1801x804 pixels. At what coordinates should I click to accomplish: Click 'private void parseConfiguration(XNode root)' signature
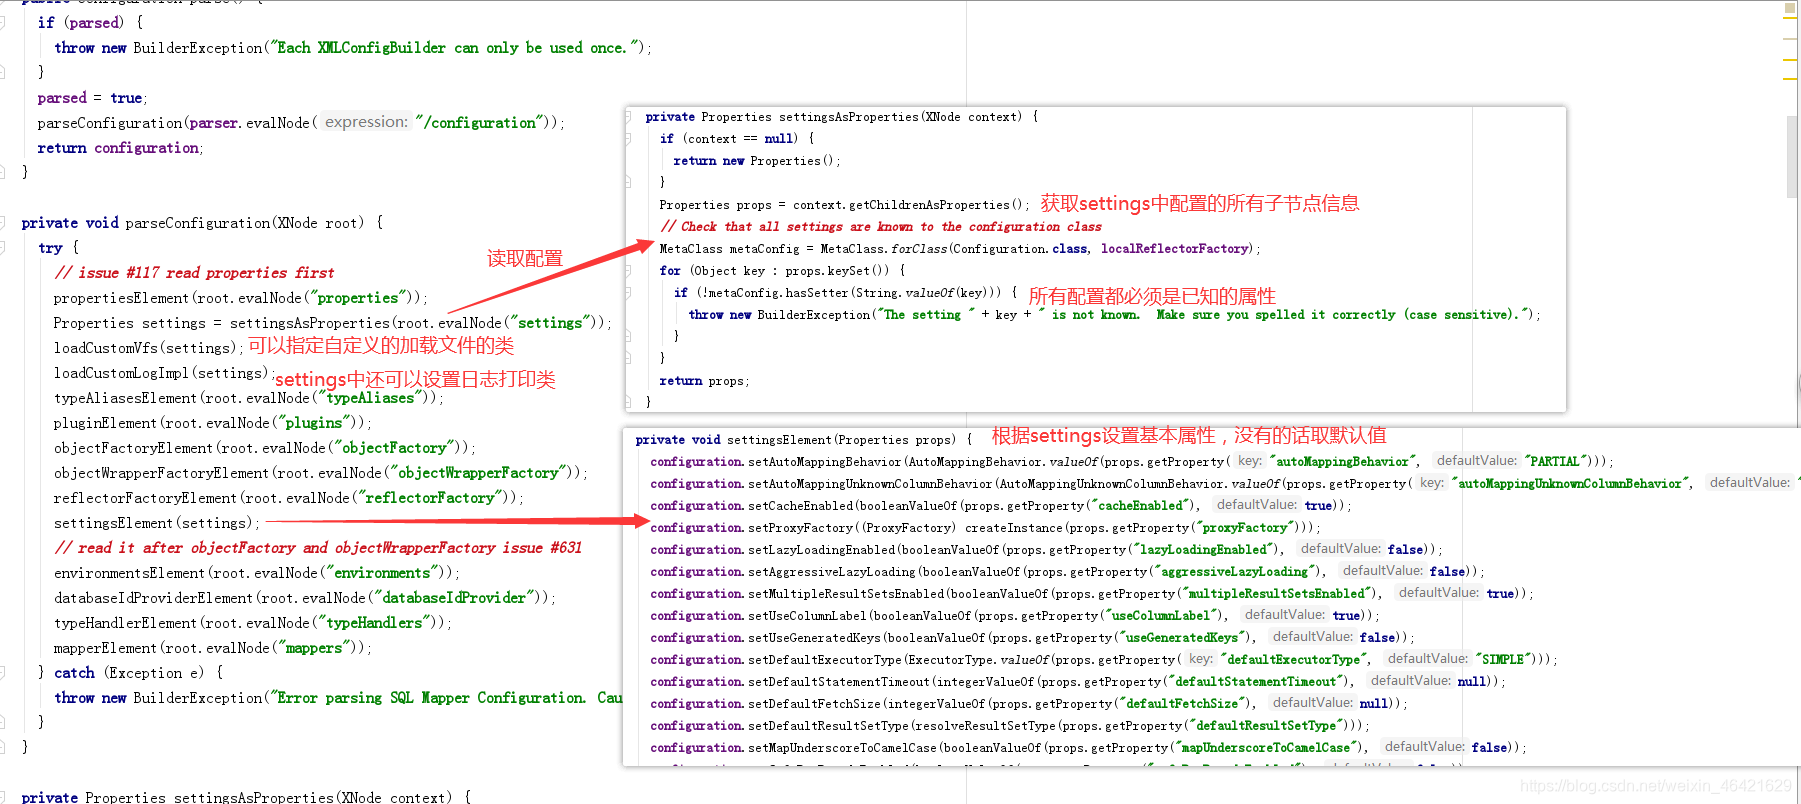(x=202, y=223)
